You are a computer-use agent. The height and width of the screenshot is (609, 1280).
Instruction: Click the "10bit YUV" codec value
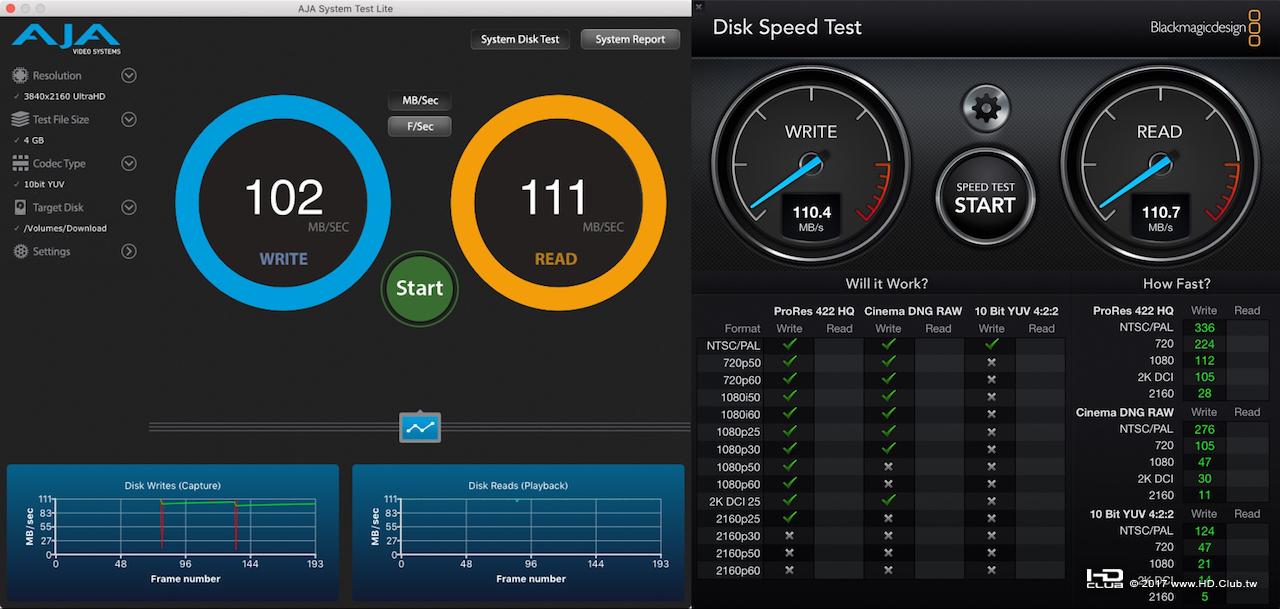pos(44,185)
